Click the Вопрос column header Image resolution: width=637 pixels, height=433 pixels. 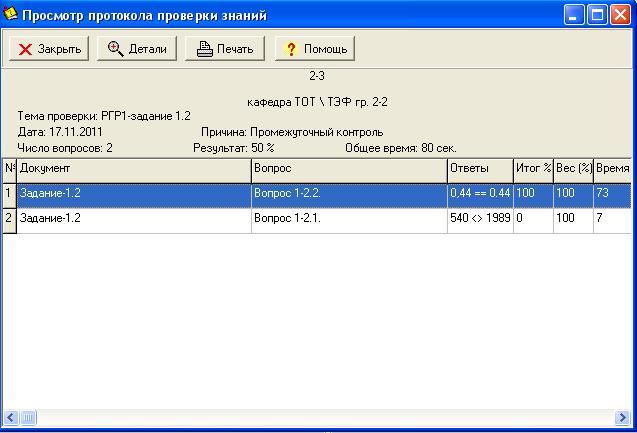click(x=349, y=171)
